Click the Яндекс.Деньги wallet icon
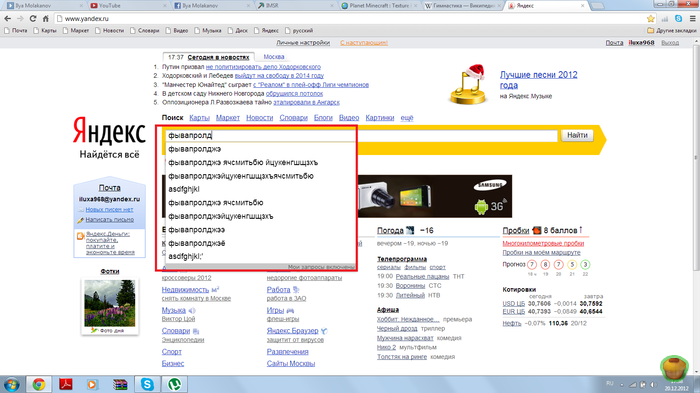The height and width of the screenshot is (393, 700). (80, 236)
